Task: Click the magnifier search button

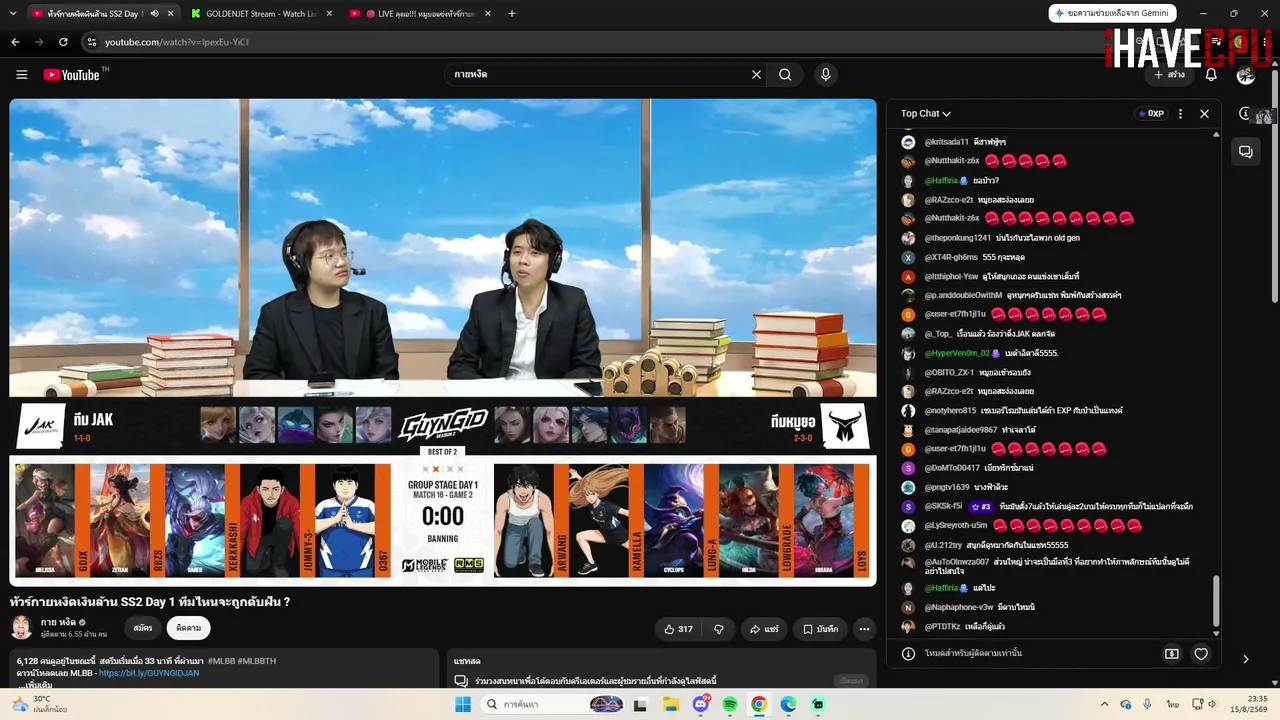Action: coord(785,74)
